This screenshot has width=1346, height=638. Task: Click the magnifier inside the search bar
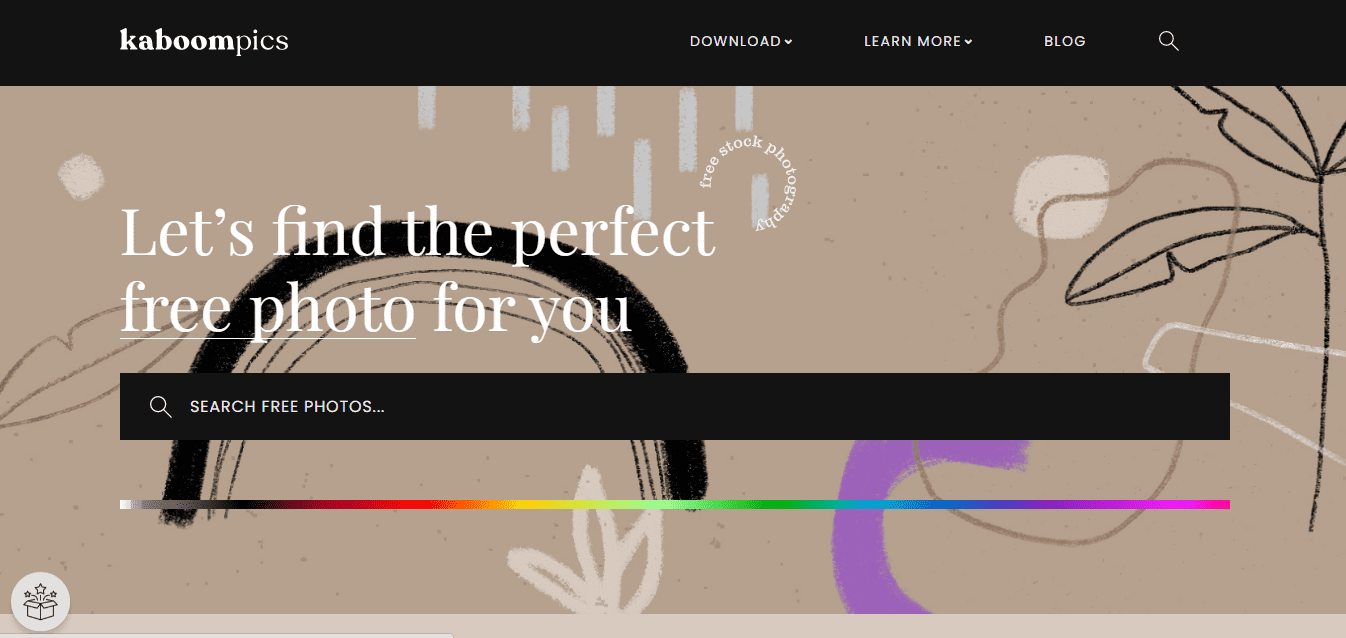click(160, 406)
